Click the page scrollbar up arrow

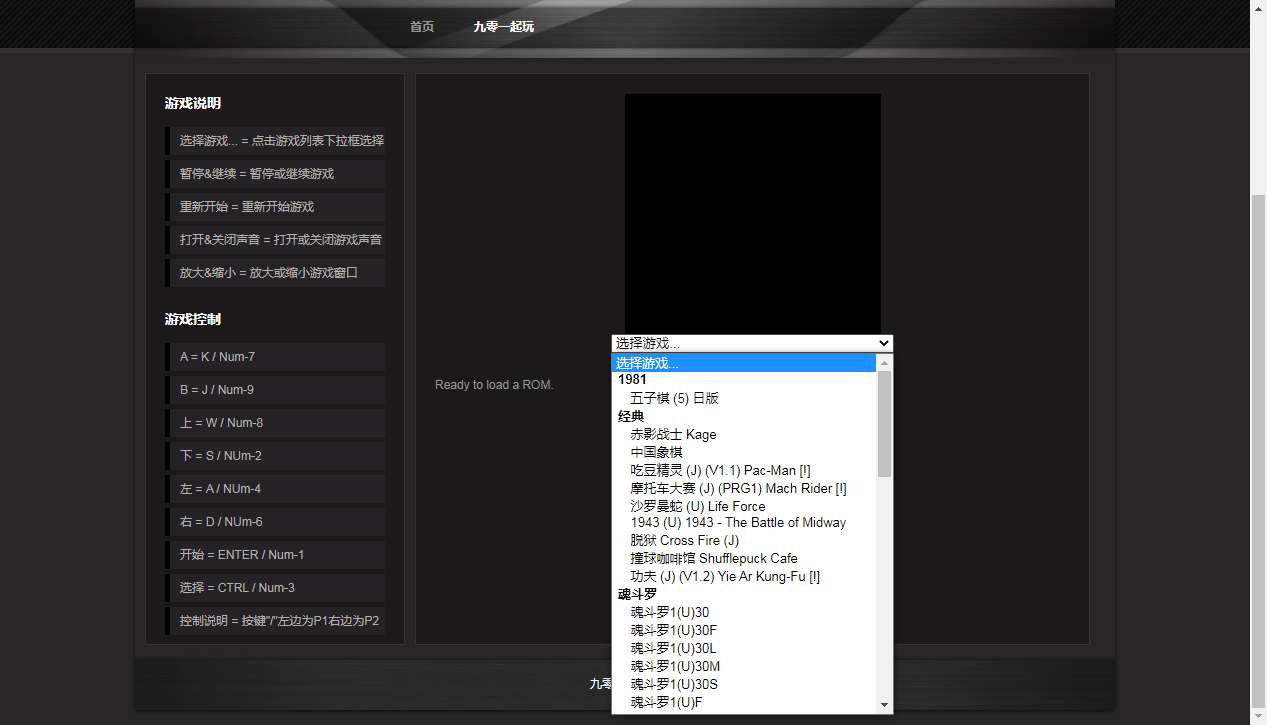(x=1259, y=7)
